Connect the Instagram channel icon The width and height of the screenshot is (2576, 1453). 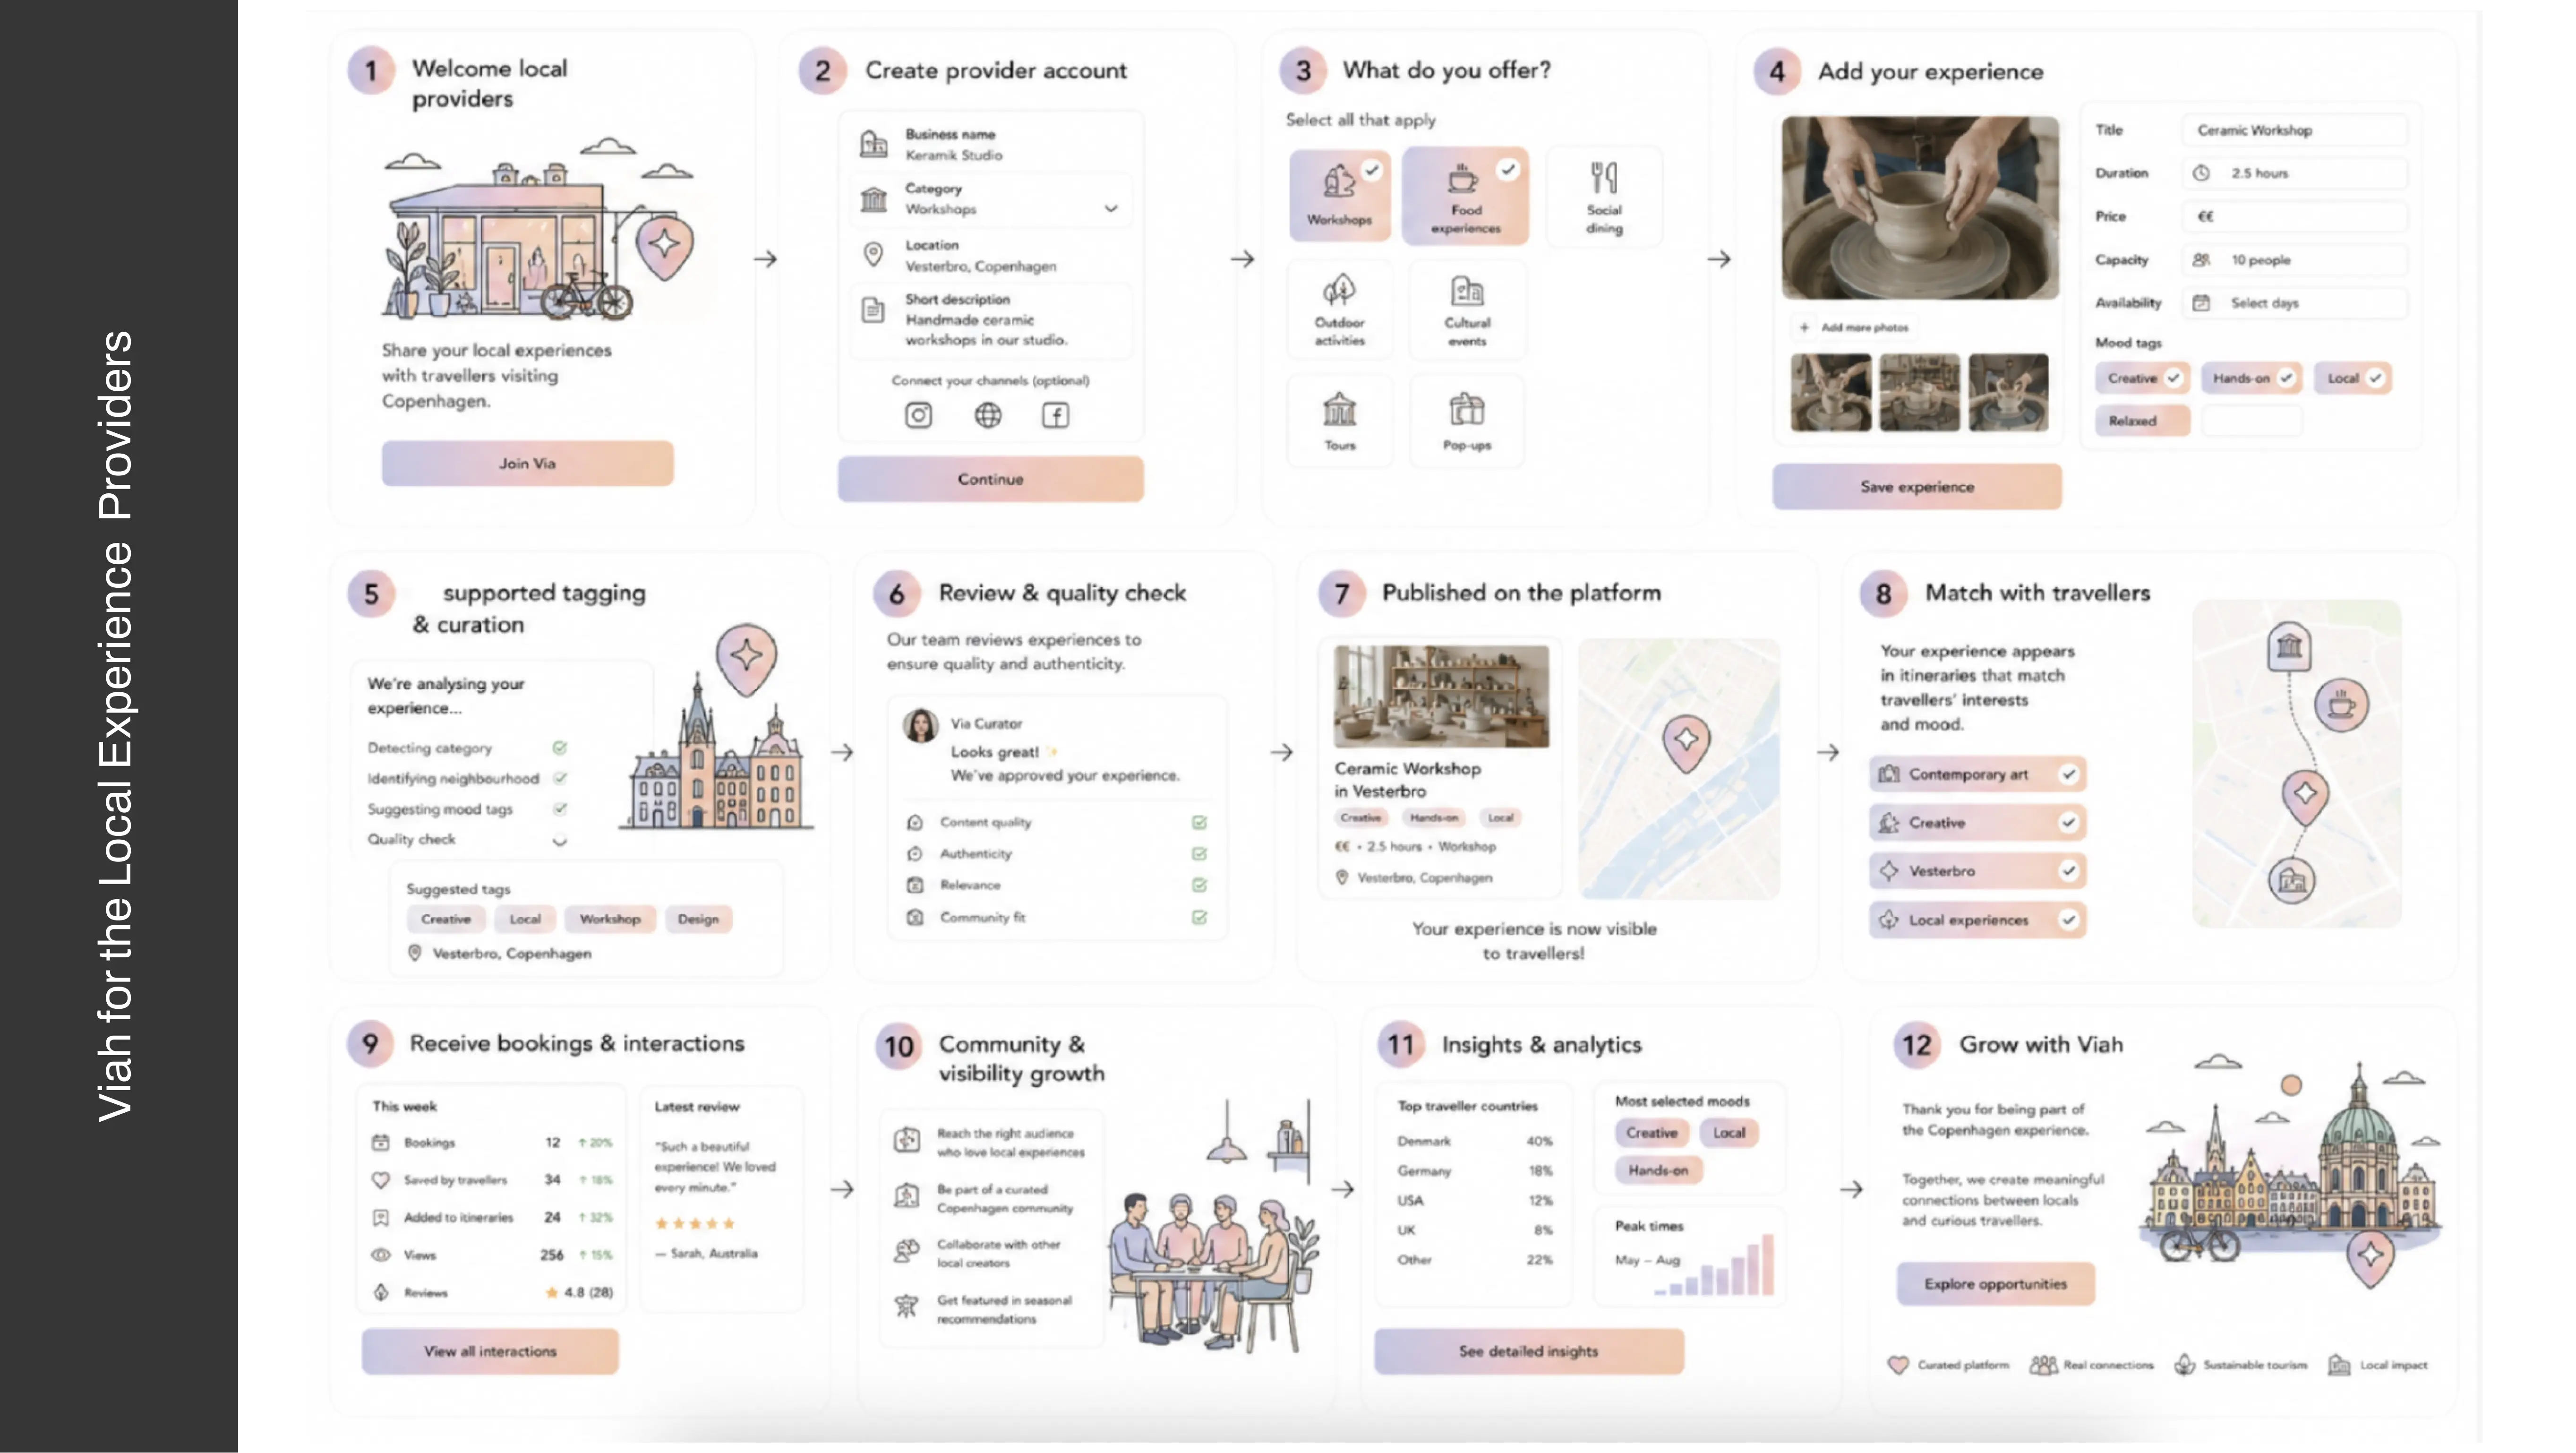[918, 415]
